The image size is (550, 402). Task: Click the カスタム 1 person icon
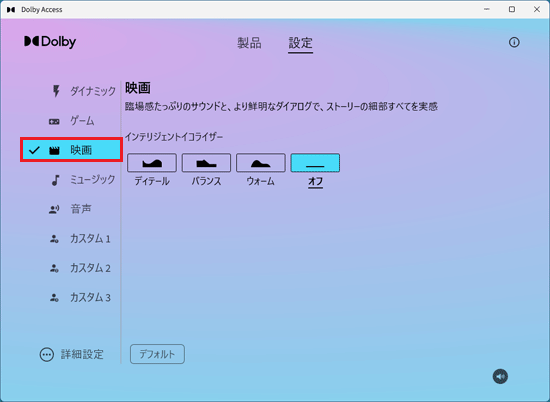54,239
